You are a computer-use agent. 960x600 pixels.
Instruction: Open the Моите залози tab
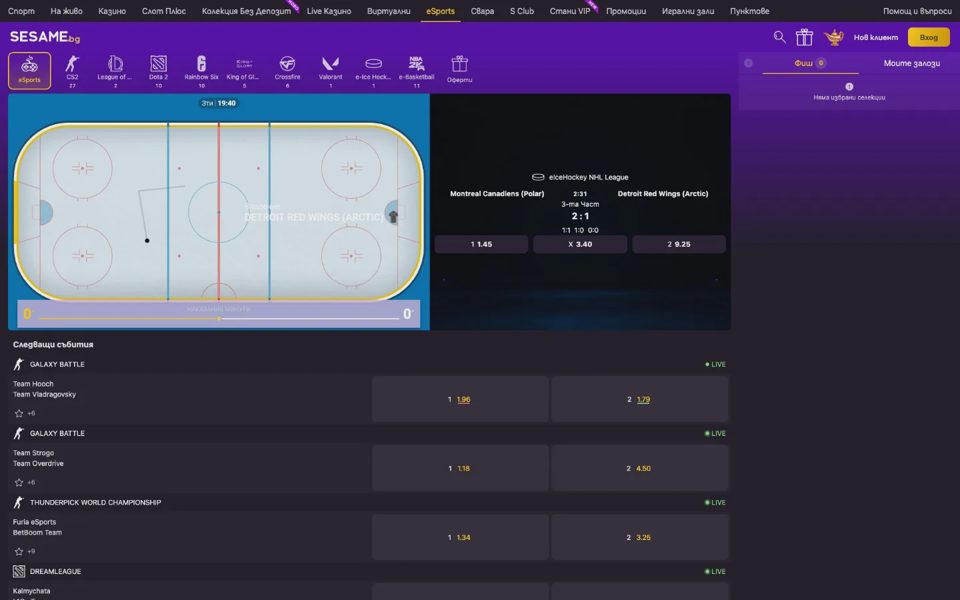click(912, 63)
